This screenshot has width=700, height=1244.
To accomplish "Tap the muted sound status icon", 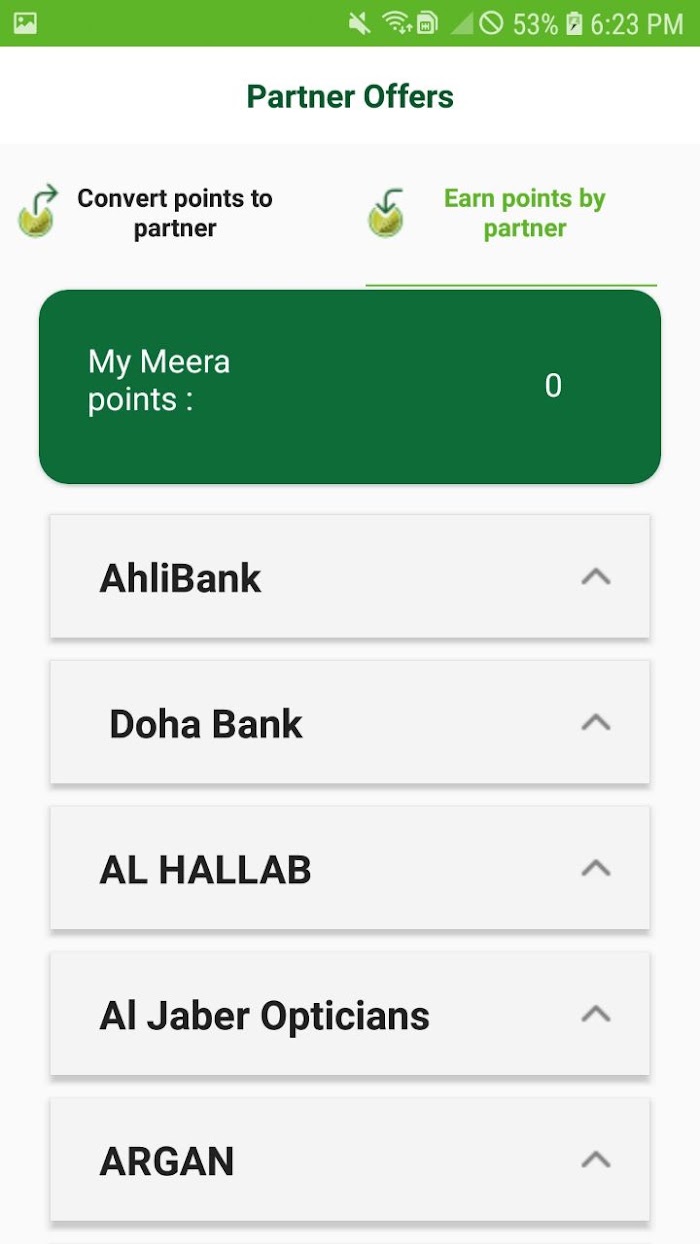I will click(x=359, y=23).
